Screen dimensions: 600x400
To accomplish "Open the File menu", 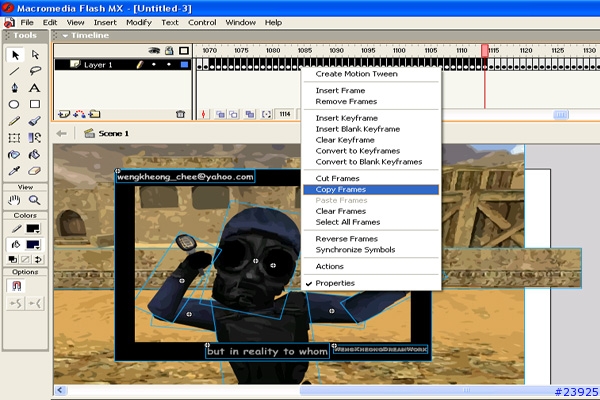I will (27, 23).
